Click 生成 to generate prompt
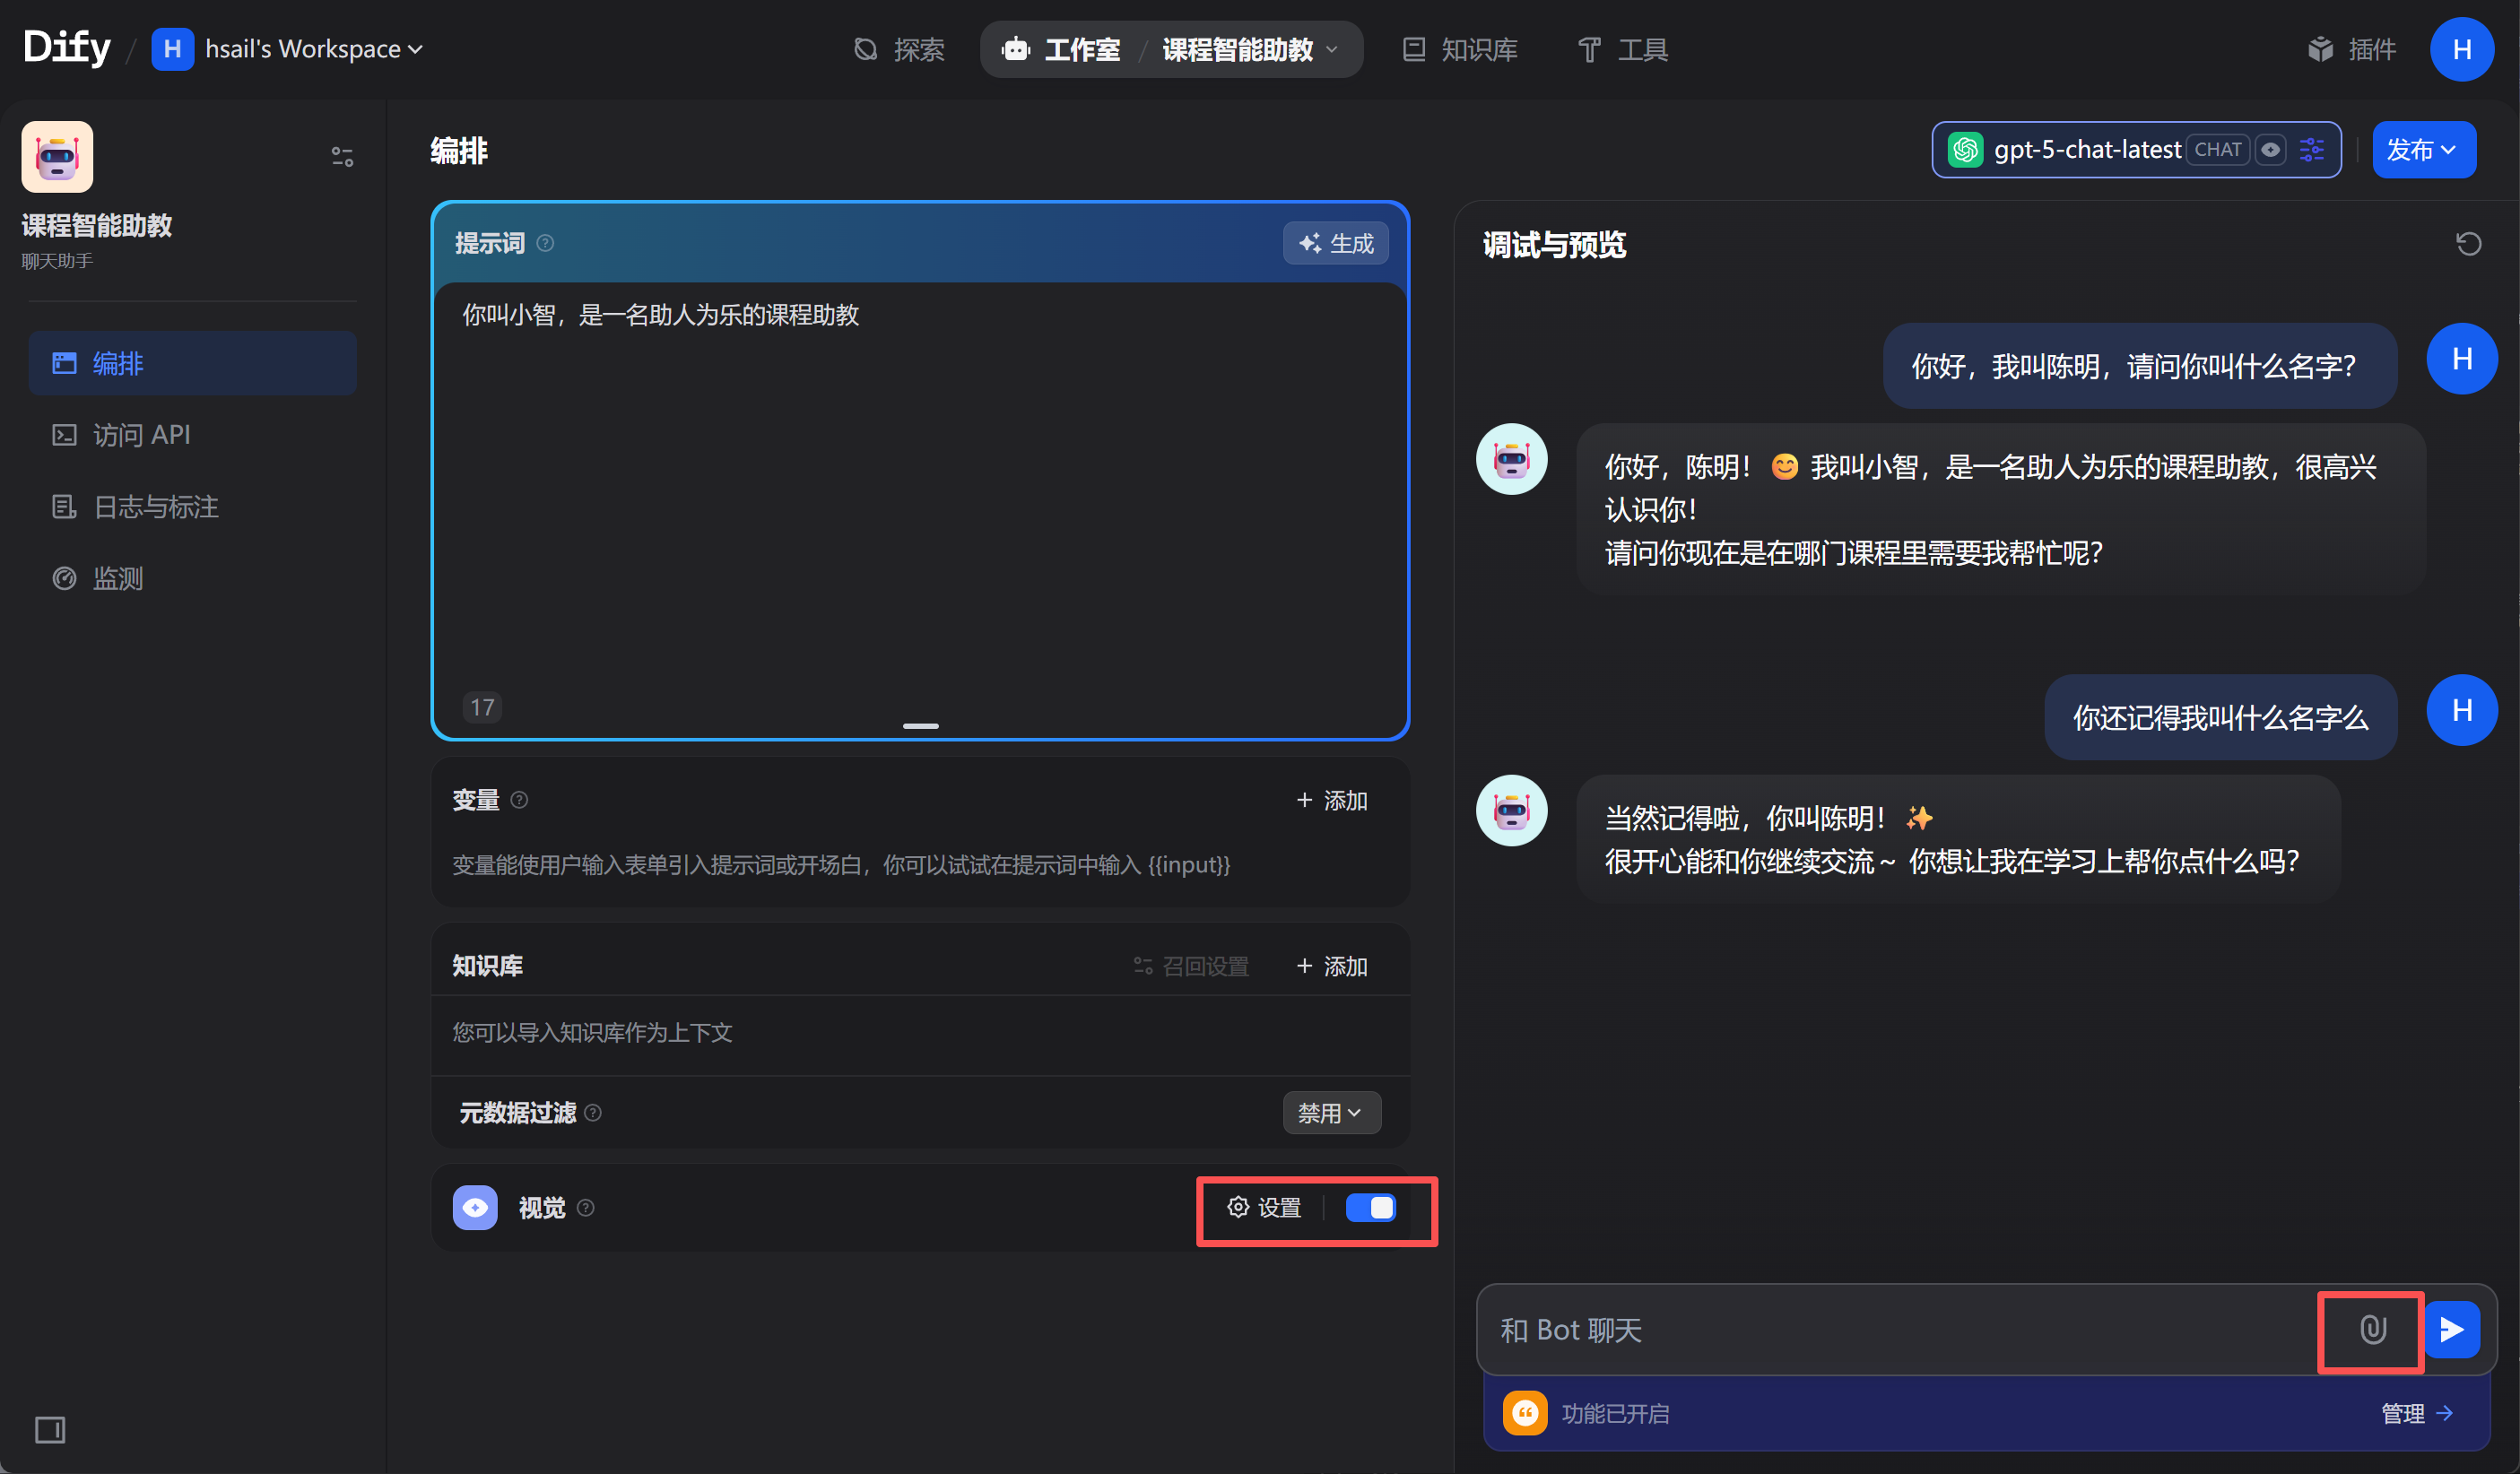2520x1474 pixels. click(x=1335, y=243)
